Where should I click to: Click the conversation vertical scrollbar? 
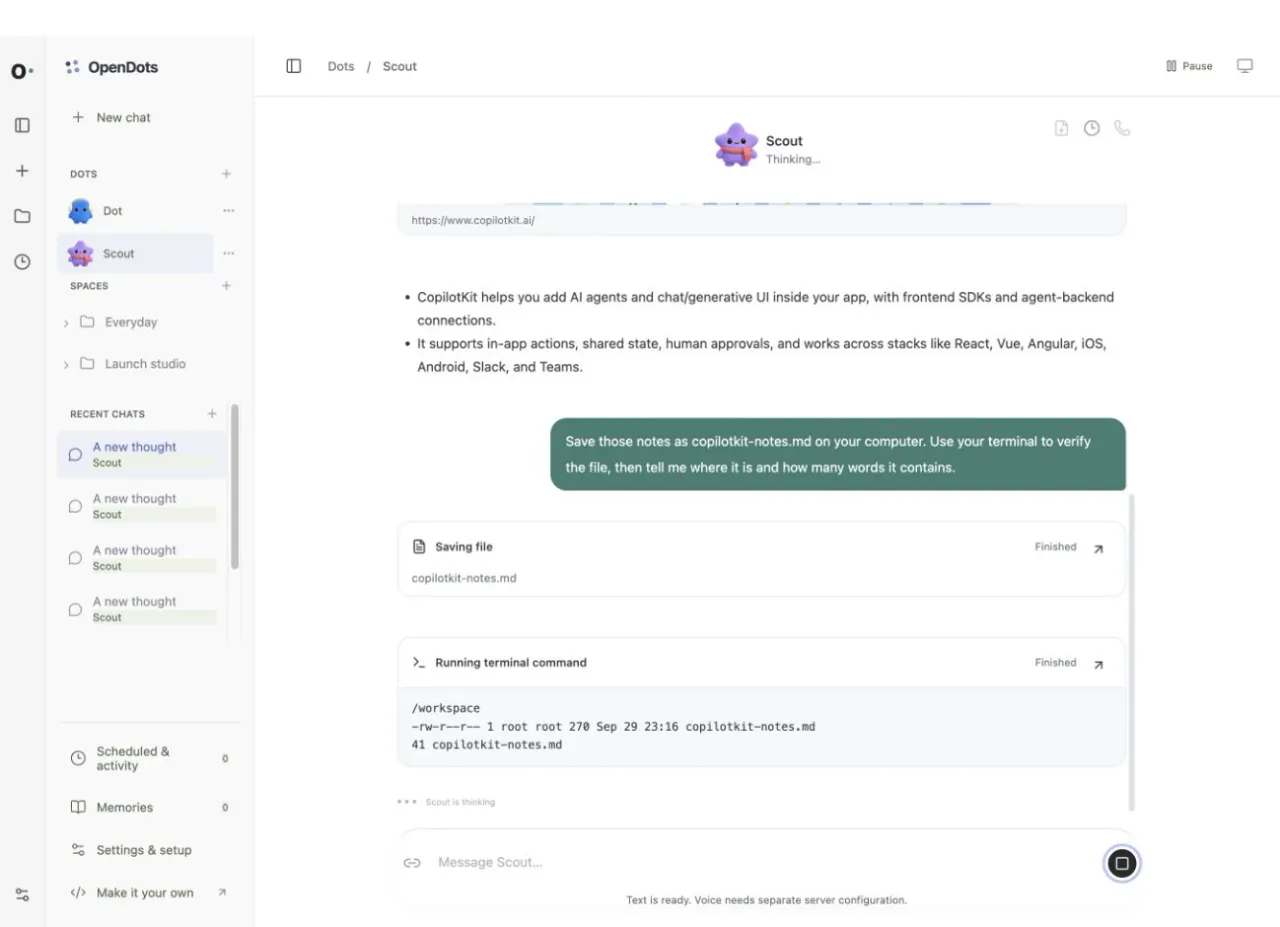pyautogui.click(x=1132, y=652)
